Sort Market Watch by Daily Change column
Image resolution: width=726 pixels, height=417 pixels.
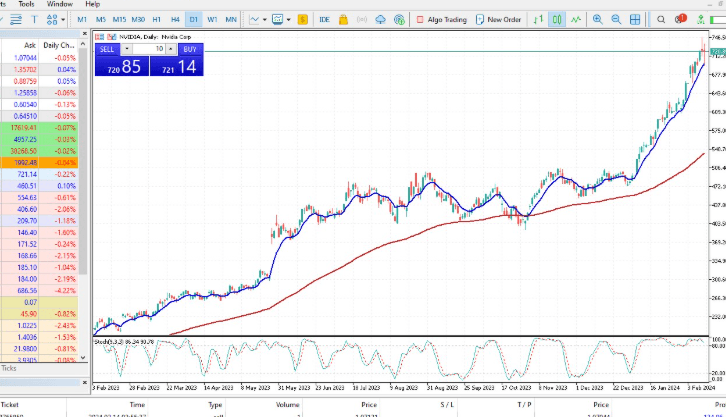click(58, 45)
